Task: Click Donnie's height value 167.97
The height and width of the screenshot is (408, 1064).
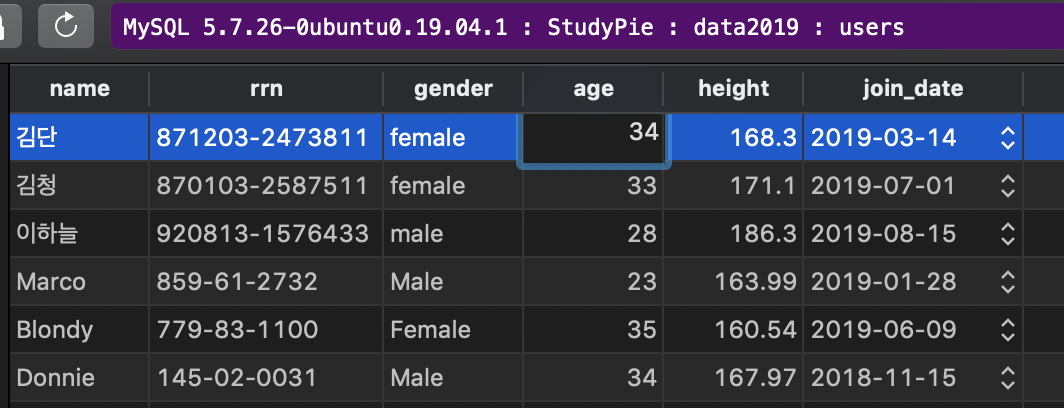Action: (x=755, y=378)
